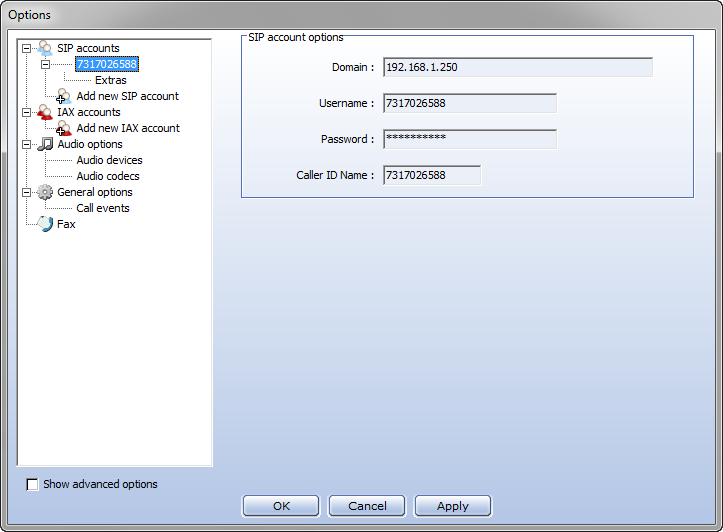Image resolution: width=723 pixels, height=532 pixels.
Task: Select the red IAX accounts icon
Action: pyautogui.click(x=45, y=112)
